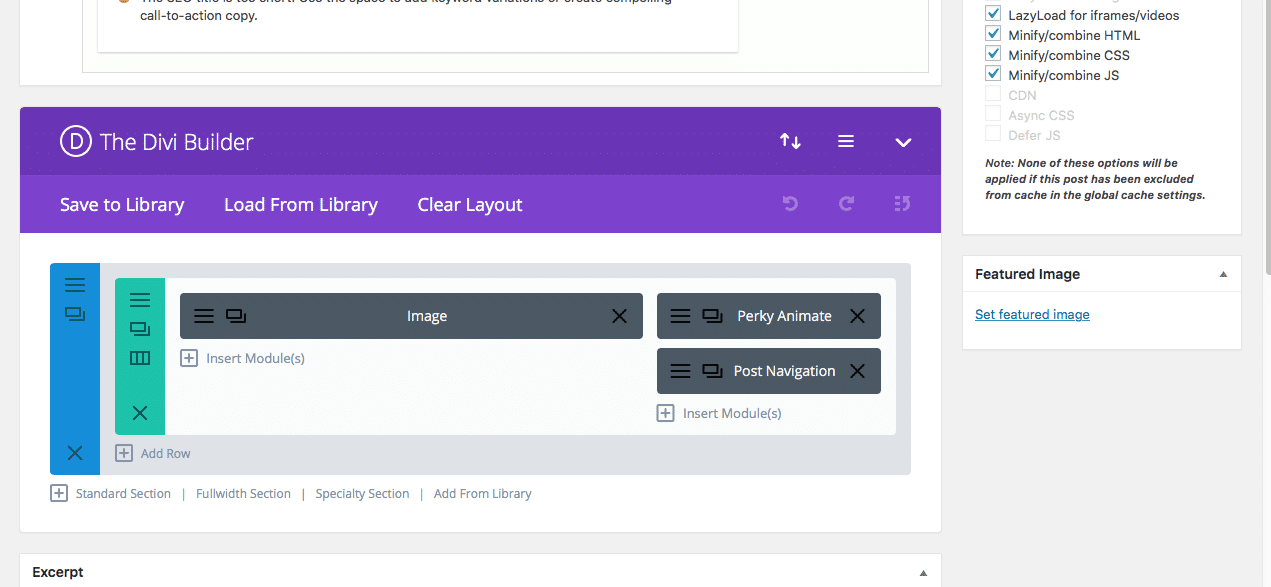Click the redo arrow in Divi toolbar
The width and height of the screenshot is (1271, 587).
[x=846, y=204]
